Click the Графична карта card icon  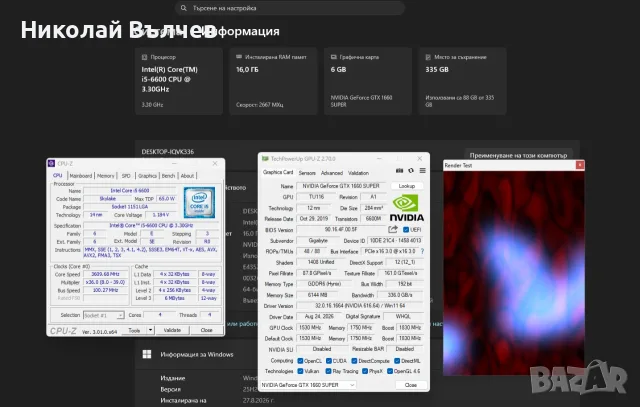333,57
